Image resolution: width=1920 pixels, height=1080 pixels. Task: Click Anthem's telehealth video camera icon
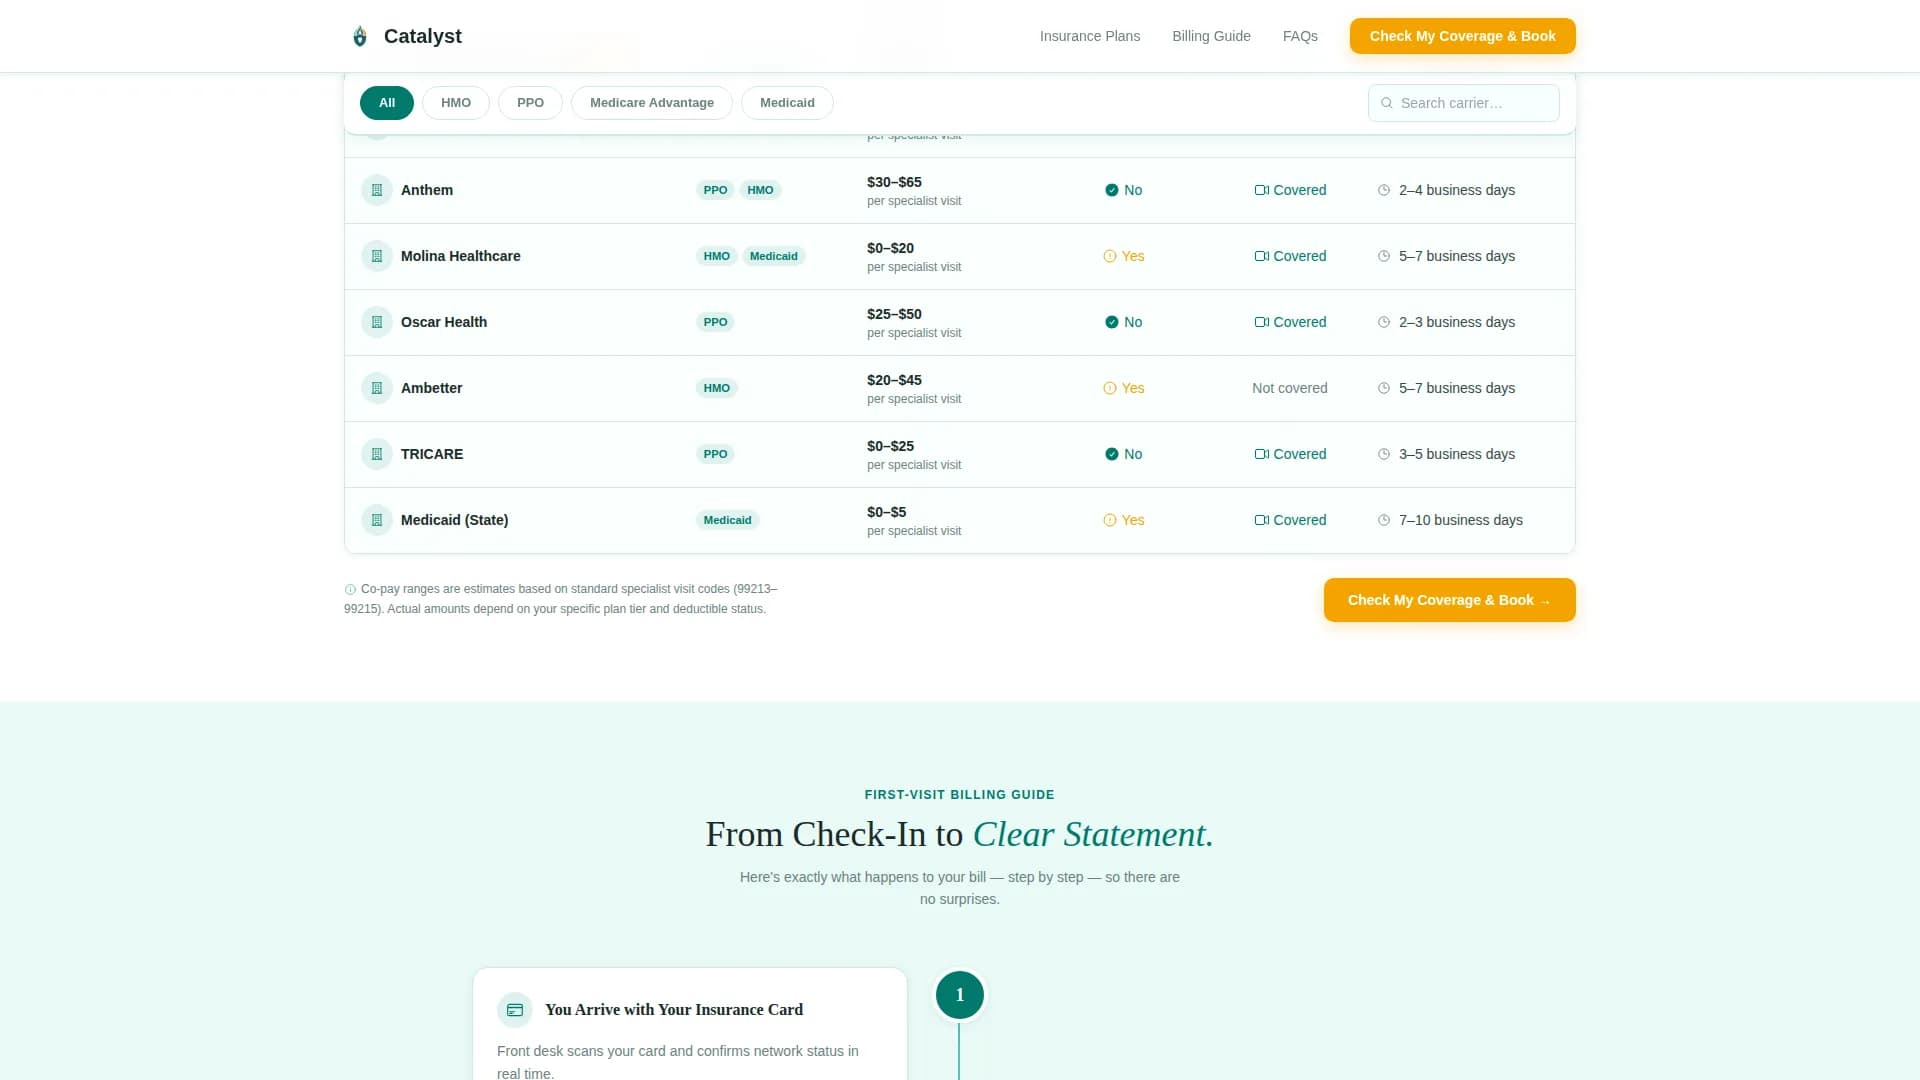pos(1261,190)
